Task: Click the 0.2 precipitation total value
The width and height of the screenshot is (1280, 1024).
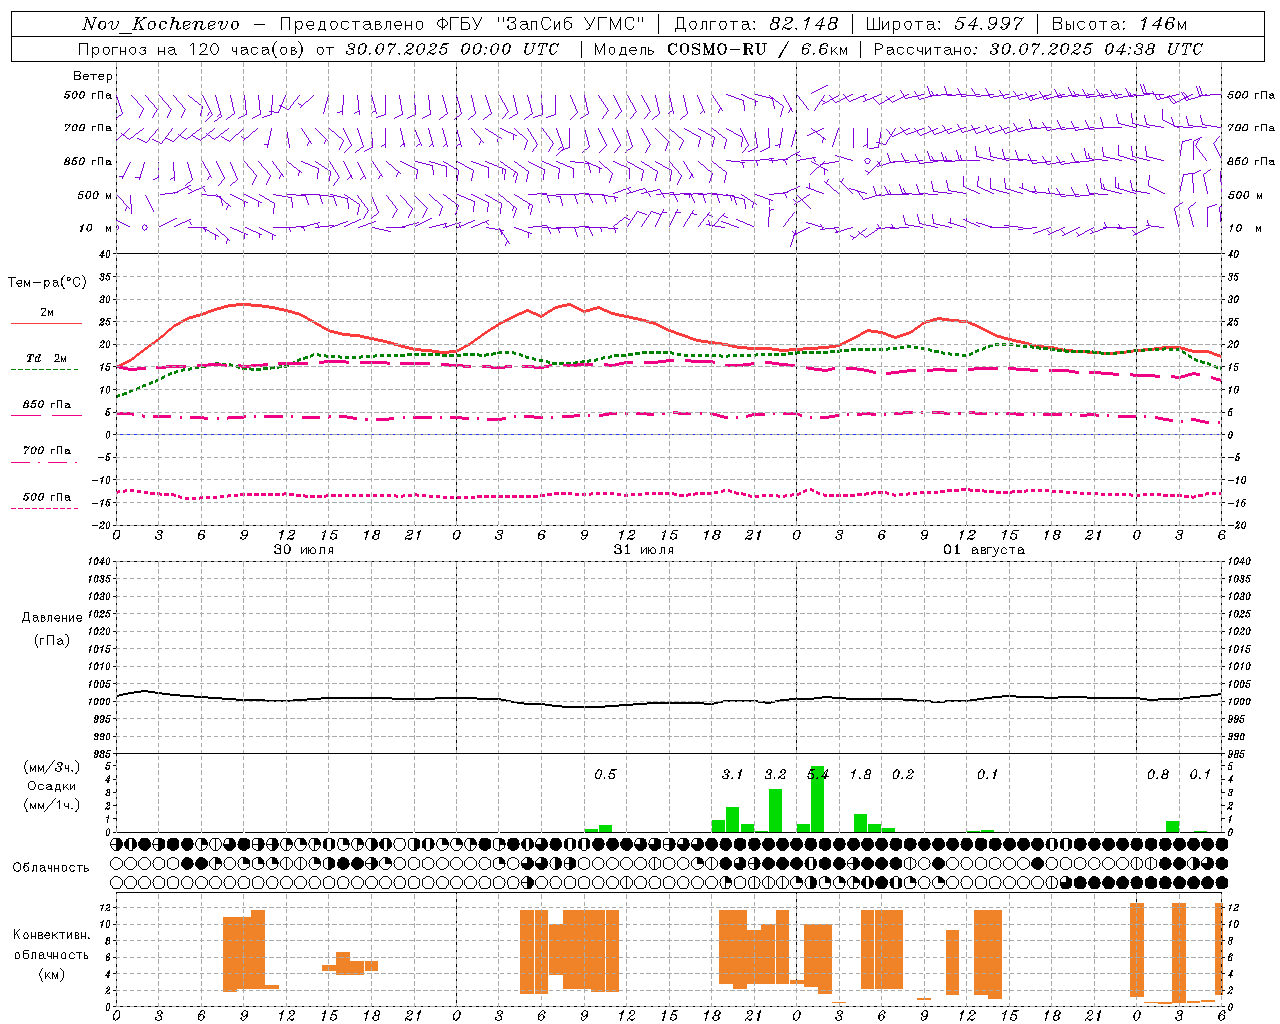Action: [x=903, y=774]
